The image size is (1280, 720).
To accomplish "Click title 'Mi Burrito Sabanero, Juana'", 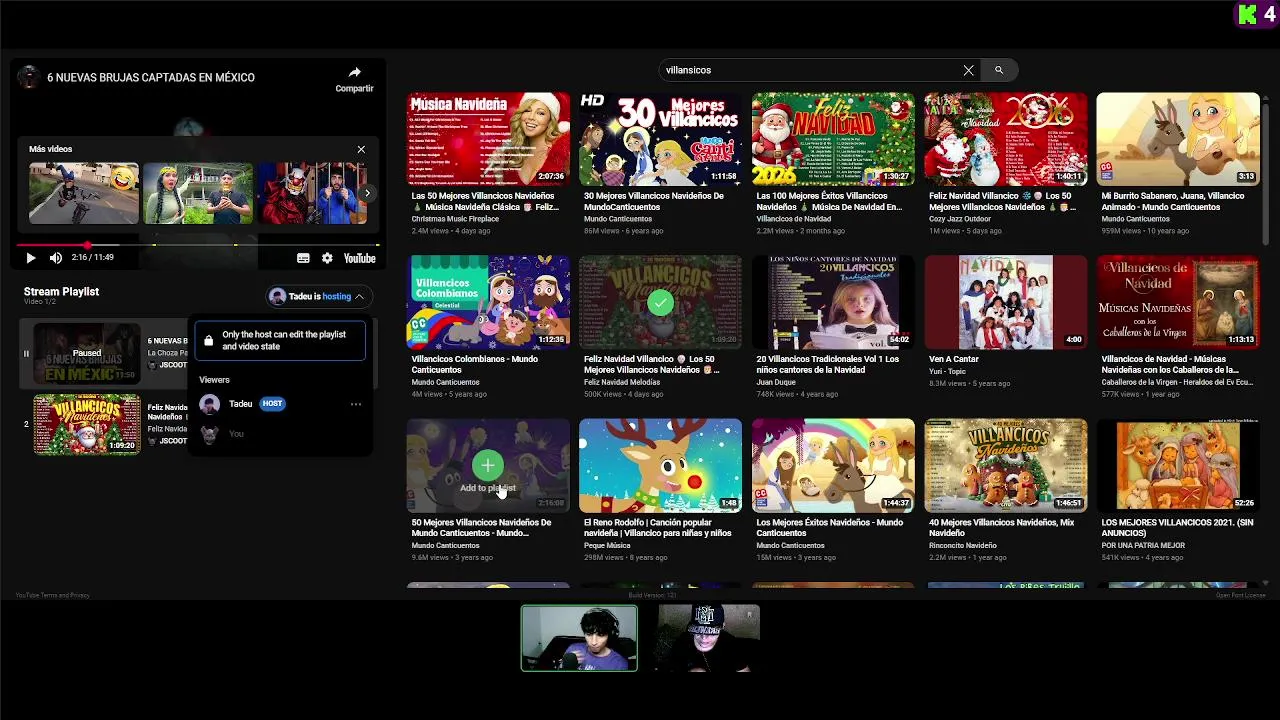I will [x=1172, y=201].
